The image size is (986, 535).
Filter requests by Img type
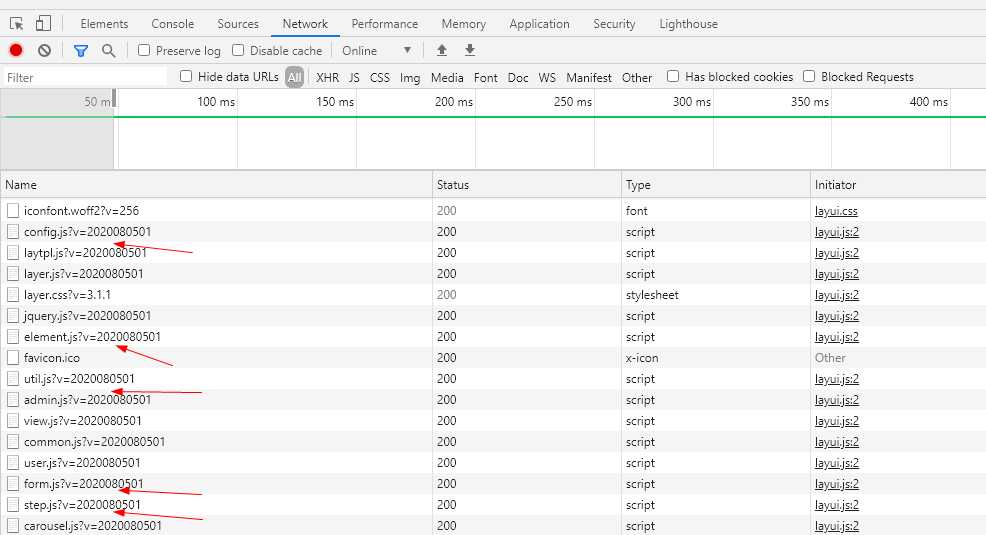point(409,77)
